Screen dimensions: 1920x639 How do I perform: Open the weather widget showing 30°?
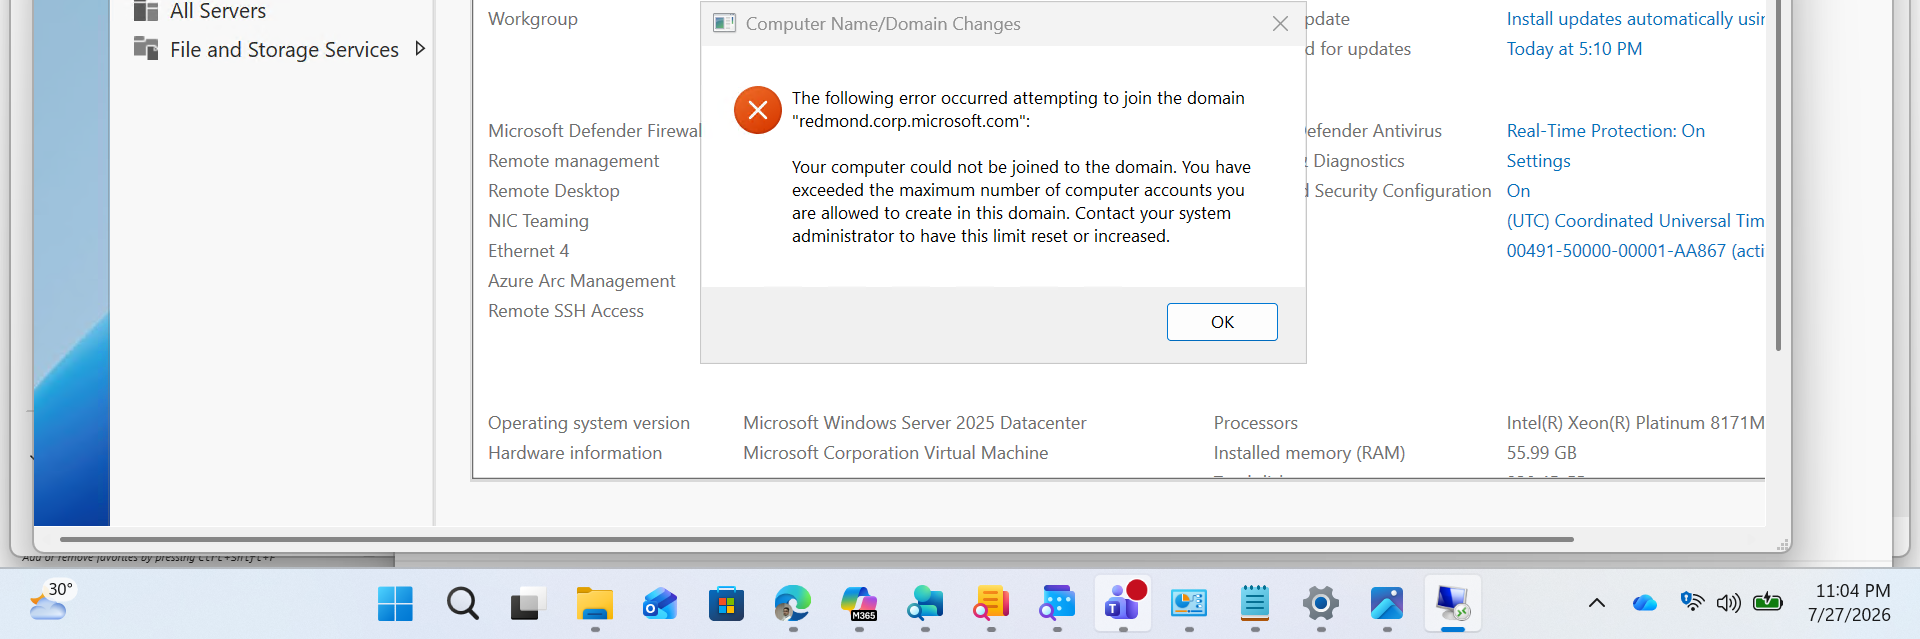click(x=50, y=601)
